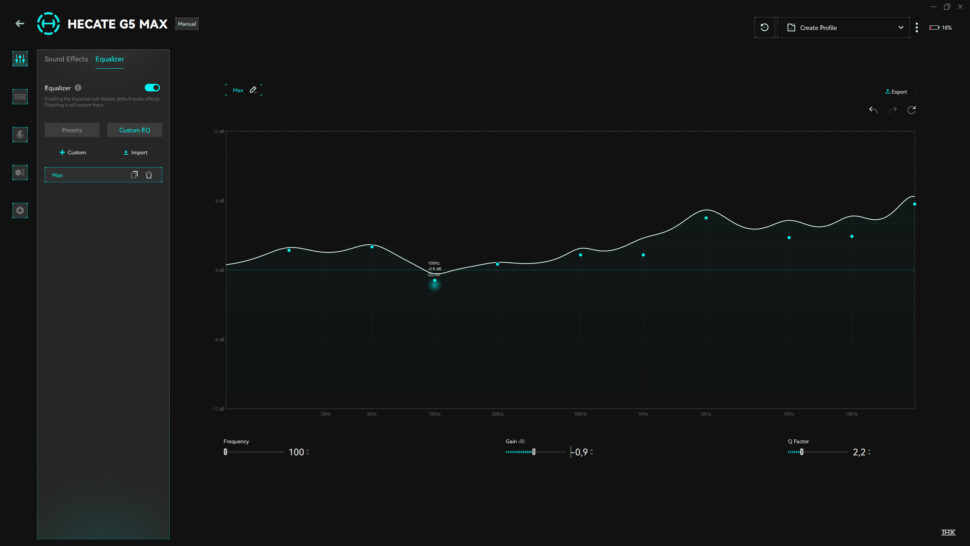Viewport: 970px width, 546px height.
Task: Select the highlighted 100Hz EQ point
Action: (x=434, y=281)
